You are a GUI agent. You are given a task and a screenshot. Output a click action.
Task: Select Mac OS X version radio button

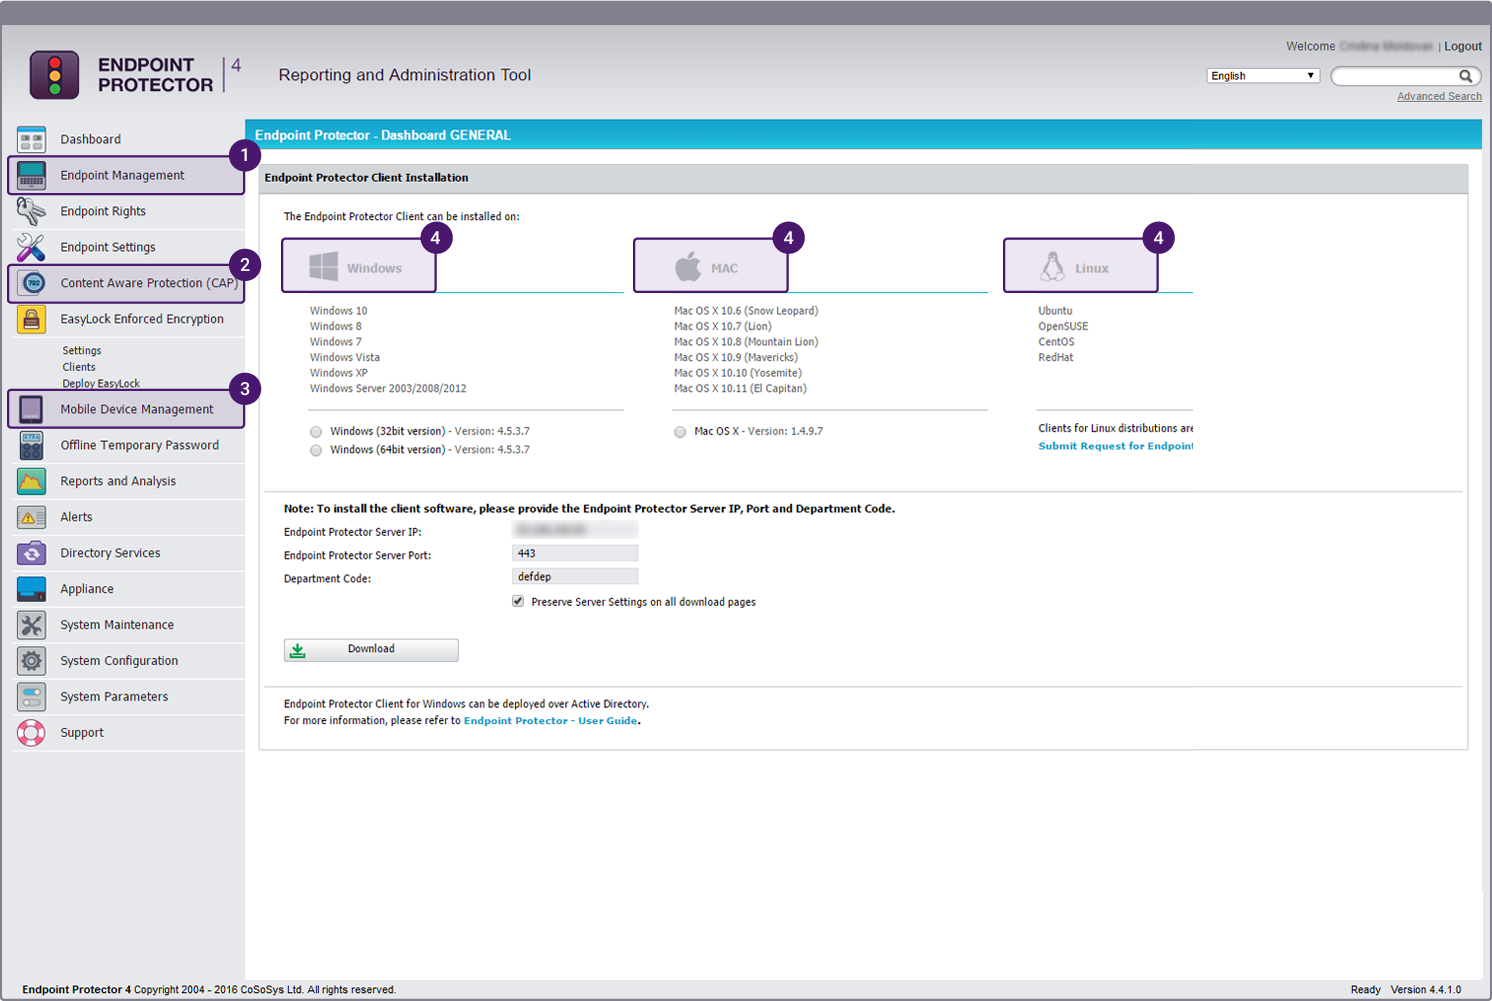coord(680,432)
